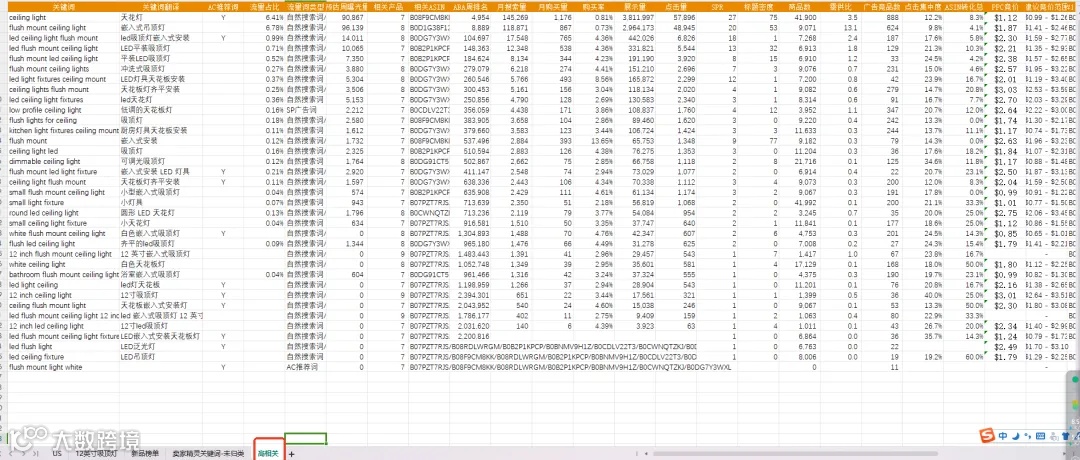The height and width of the screenshot is (460, 1080).
Task: Select the purchase rate cell 13.65%
Action: click(x=592, y=140)
